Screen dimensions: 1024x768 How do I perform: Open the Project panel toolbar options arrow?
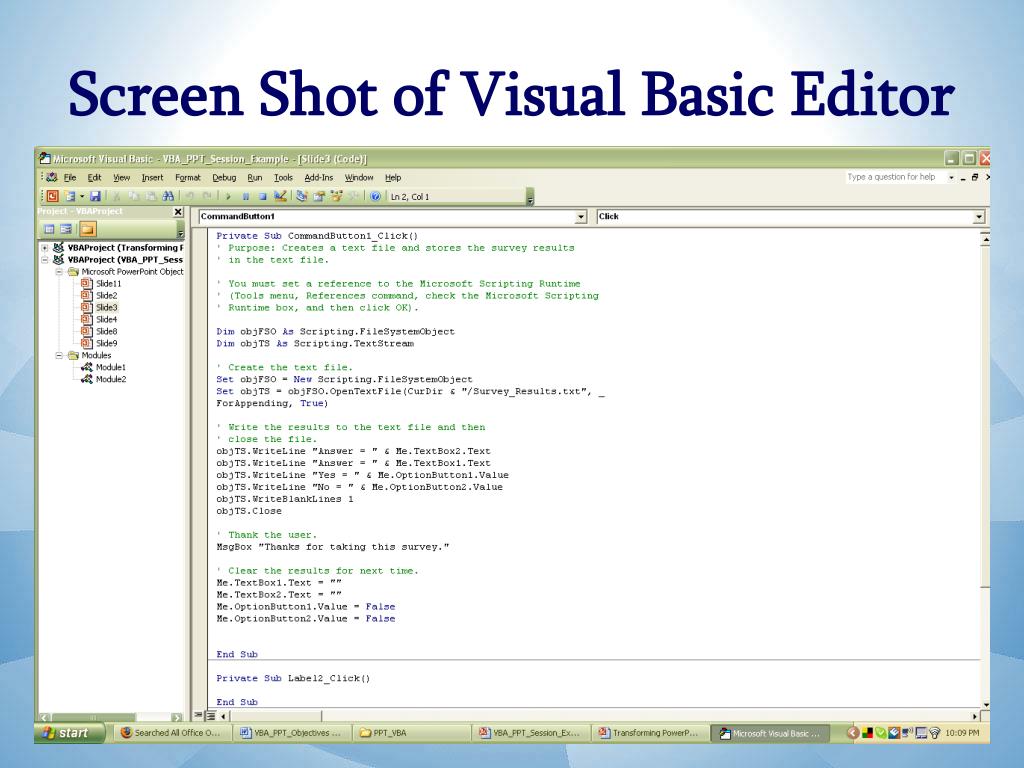[x=180, y=230]
